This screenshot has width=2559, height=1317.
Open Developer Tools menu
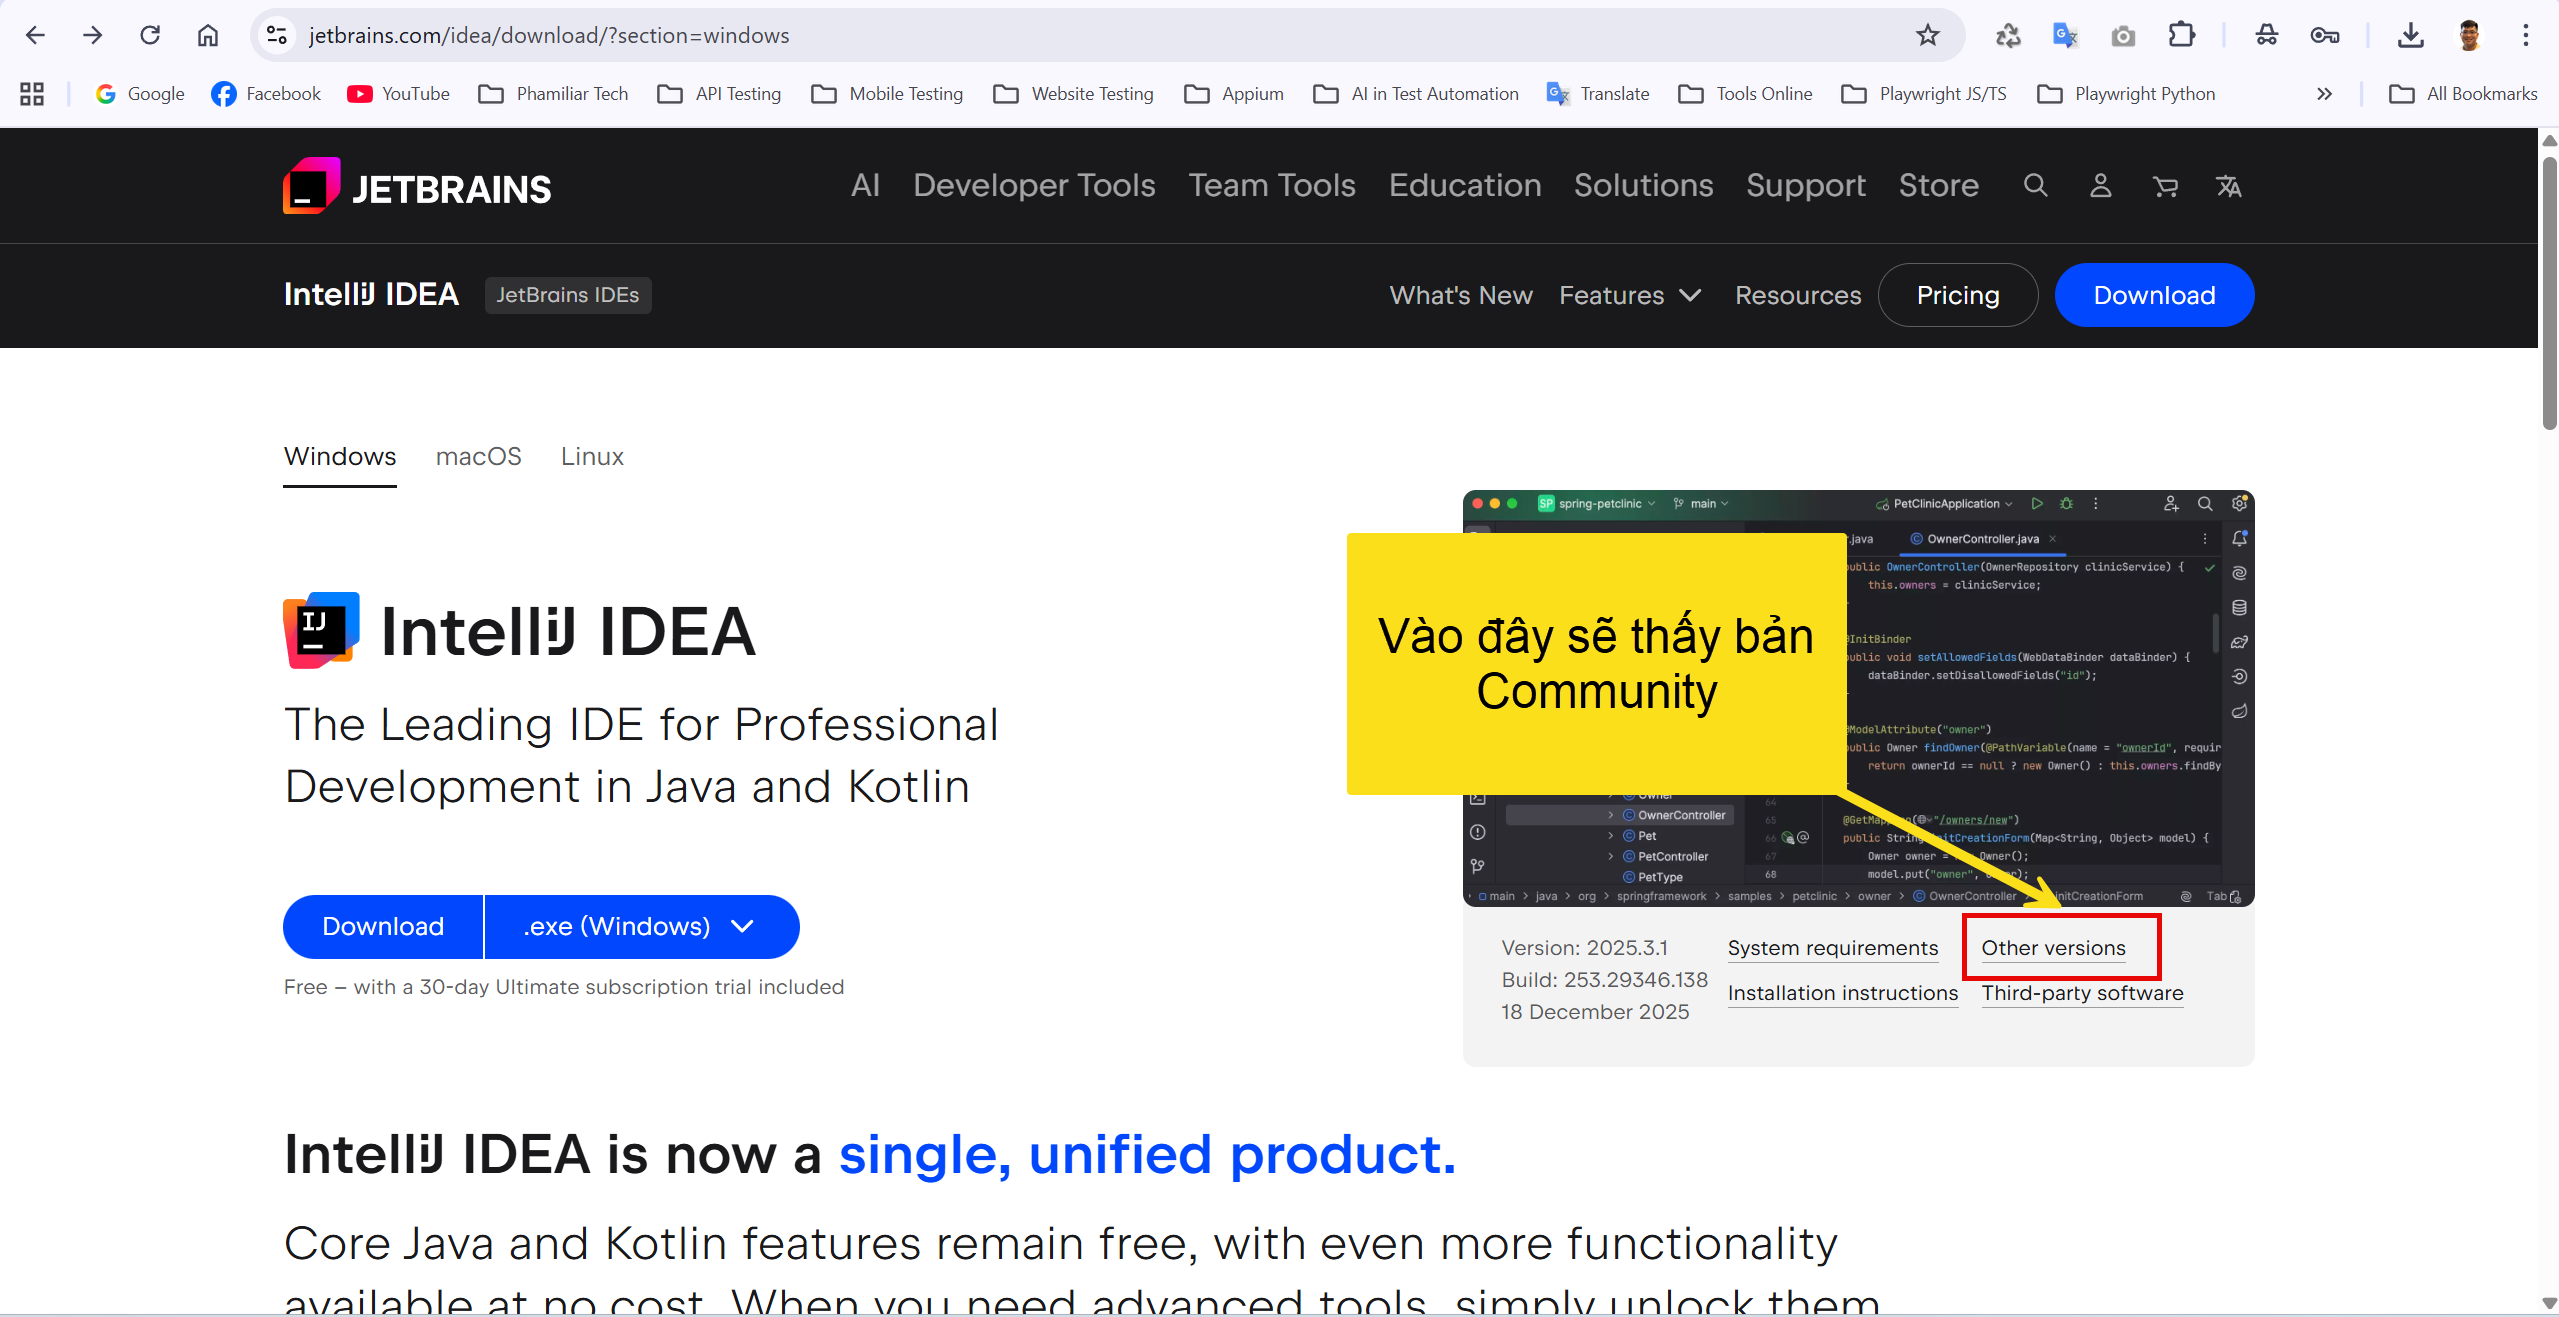(x=1033, y=186)
